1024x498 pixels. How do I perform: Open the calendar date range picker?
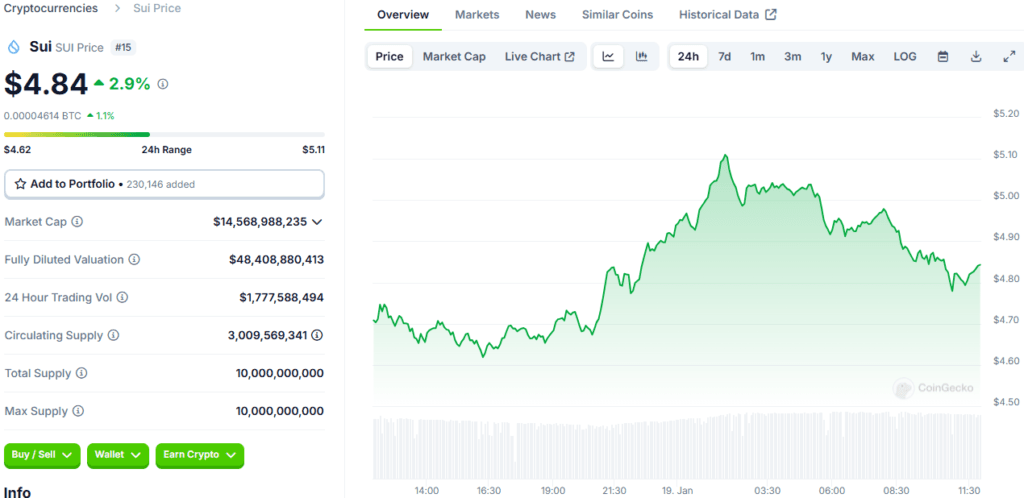coord(943,57)
